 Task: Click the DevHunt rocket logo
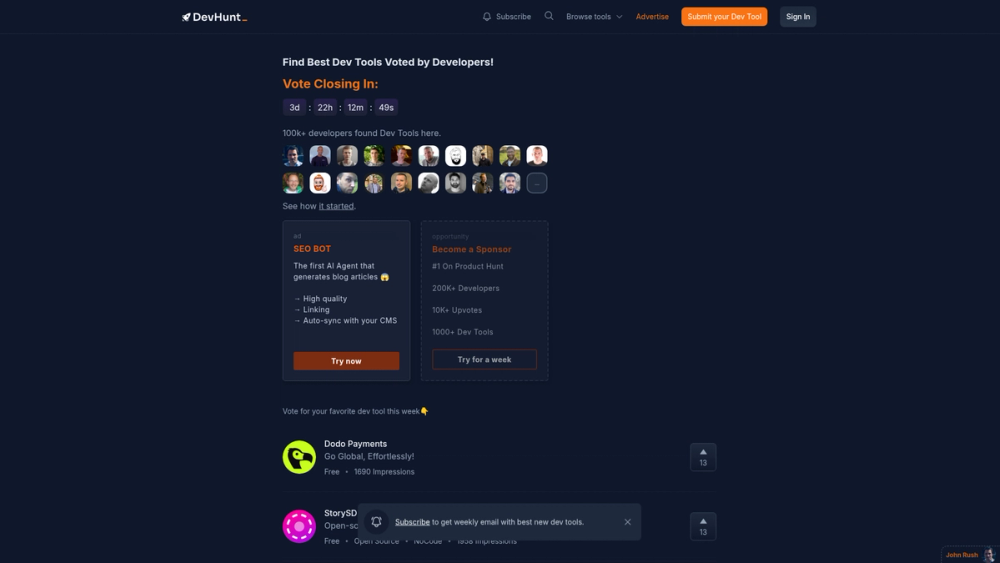(x=214, y=17)
